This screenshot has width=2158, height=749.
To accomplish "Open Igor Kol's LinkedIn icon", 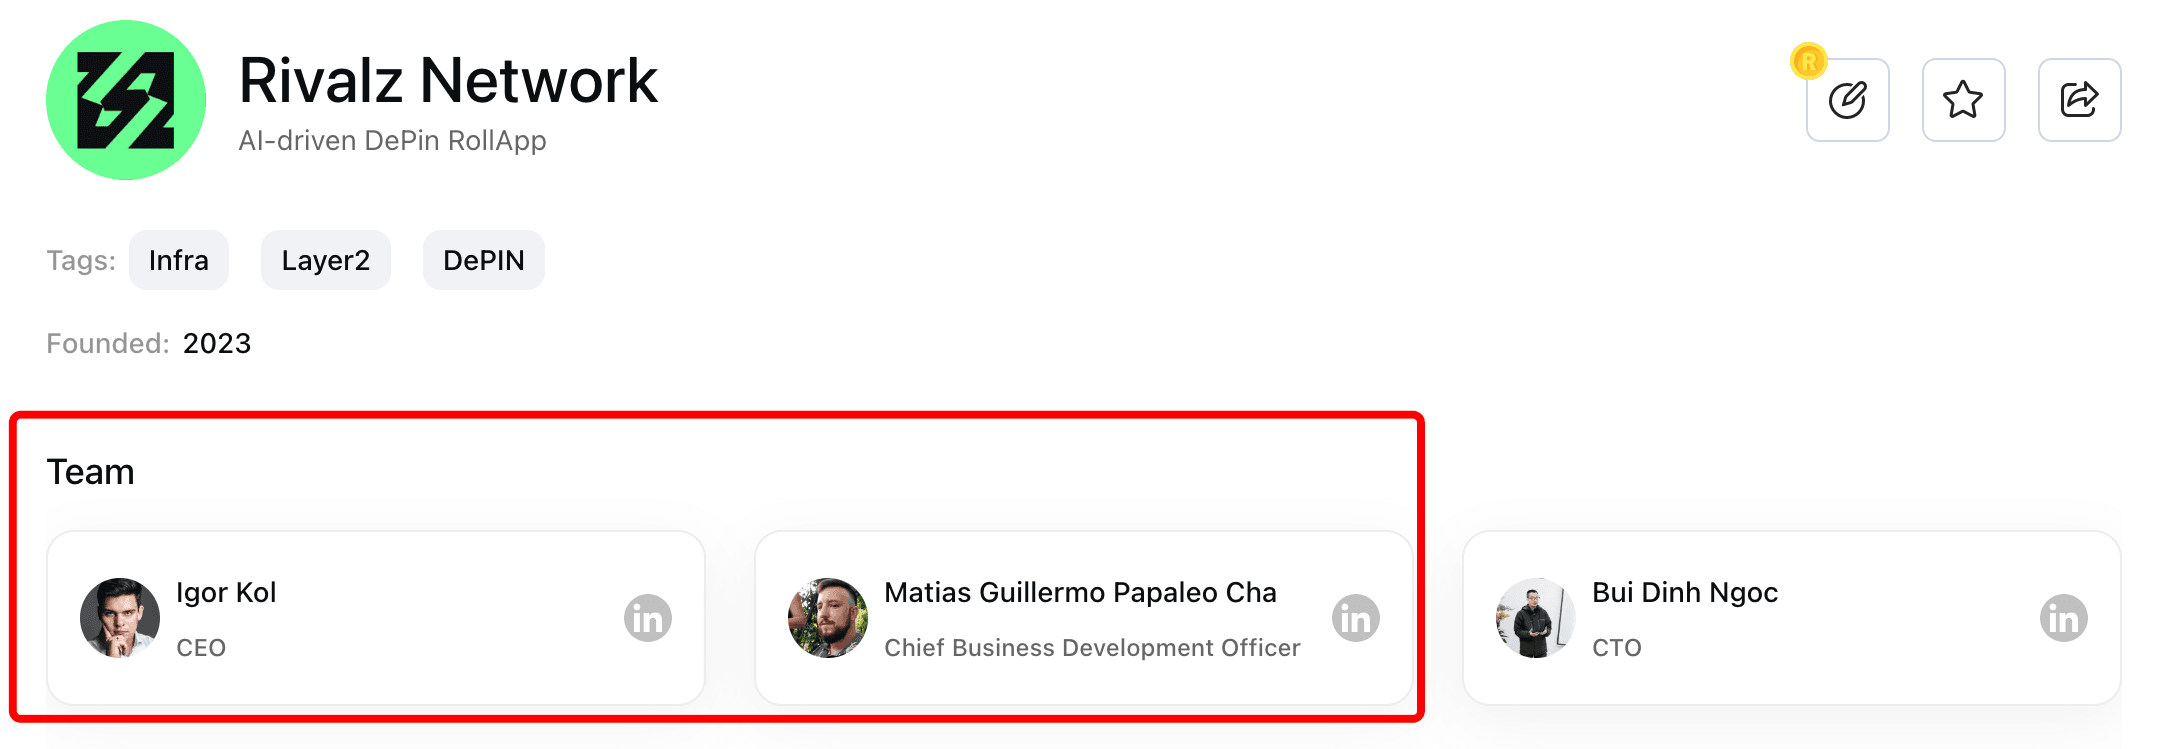I will point(648,618).
